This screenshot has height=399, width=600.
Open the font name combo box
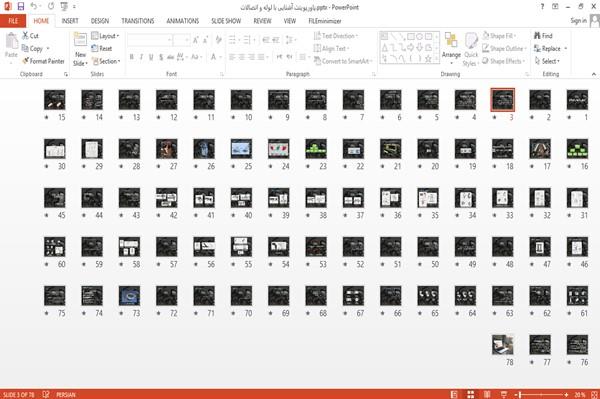click(x=149, y=39)
